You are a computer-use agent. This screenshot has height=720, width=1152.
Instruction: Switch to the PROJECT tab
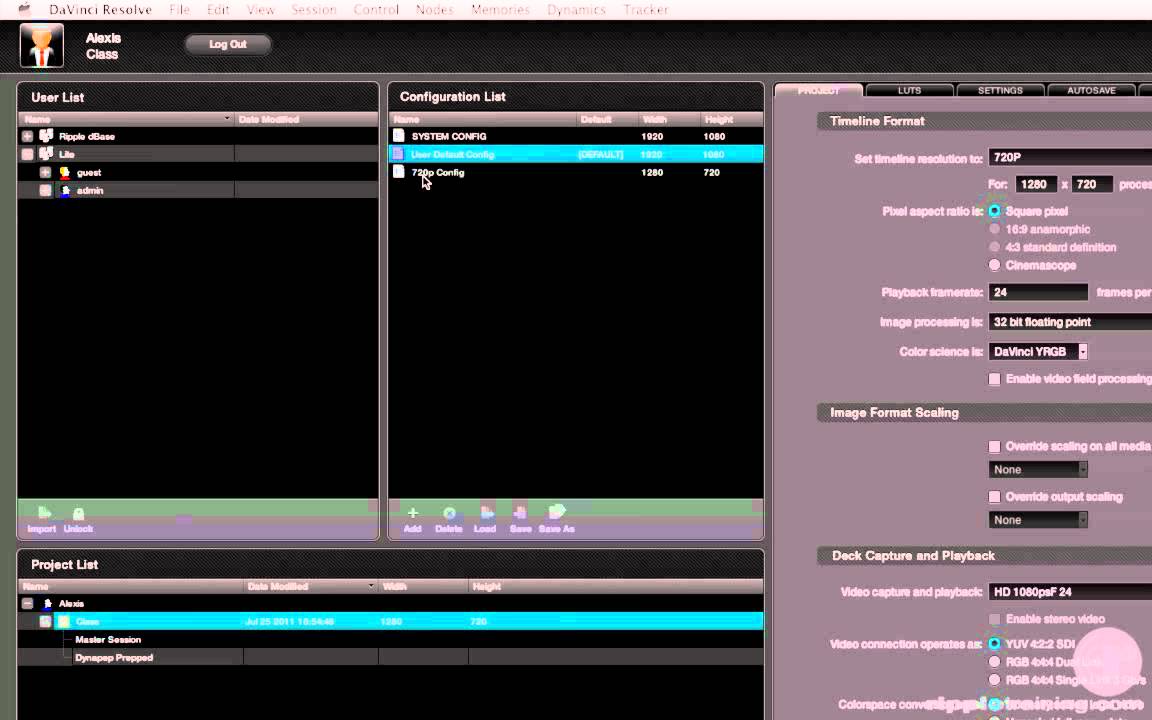(x=818, y=90)
